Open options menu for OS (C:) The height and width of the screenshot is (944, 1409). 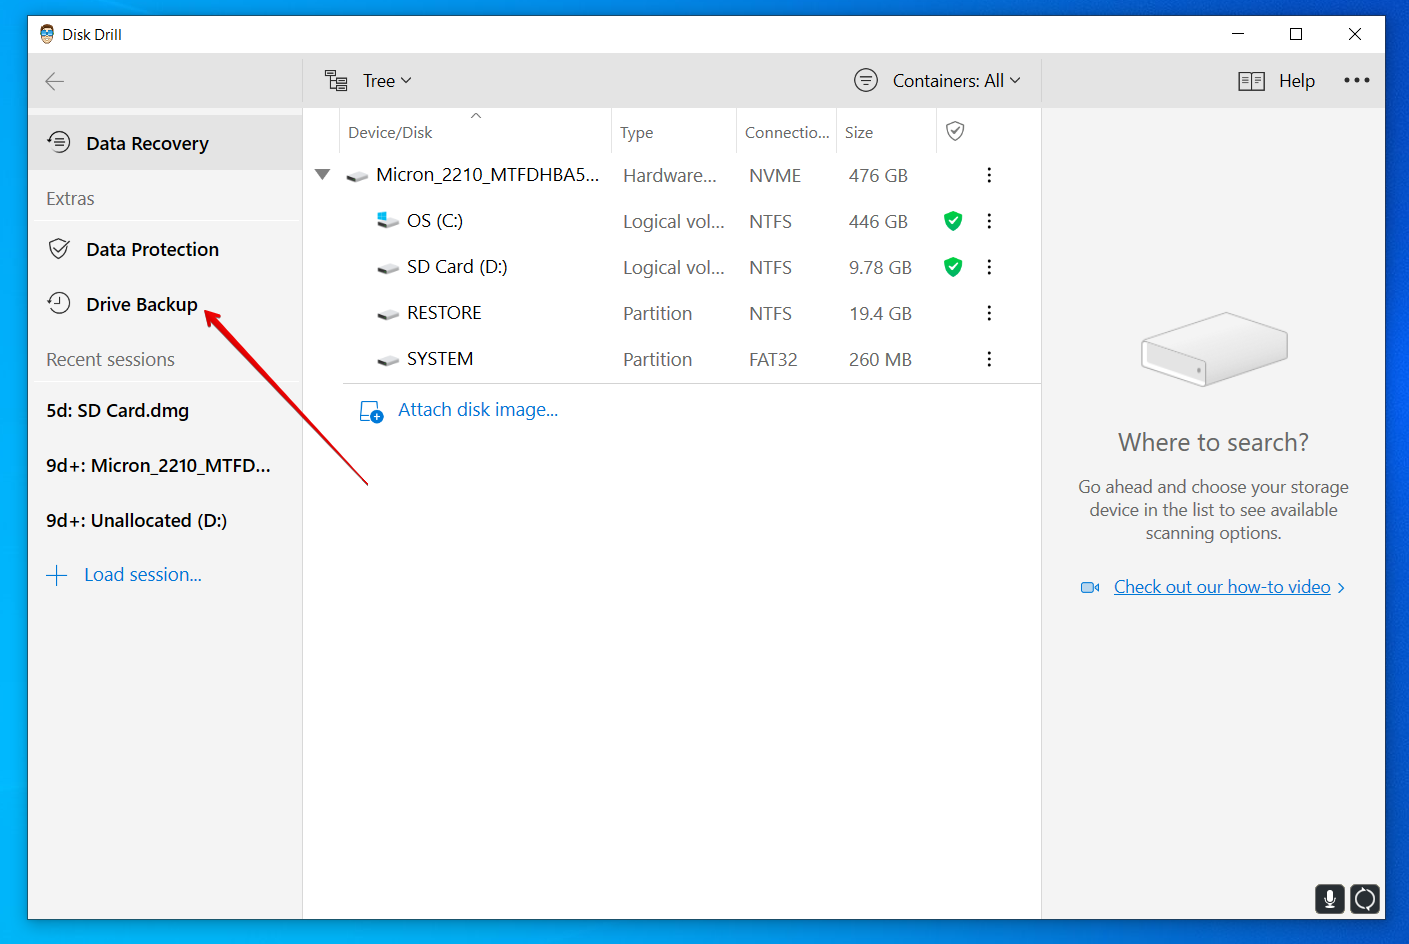click(989, 221)
